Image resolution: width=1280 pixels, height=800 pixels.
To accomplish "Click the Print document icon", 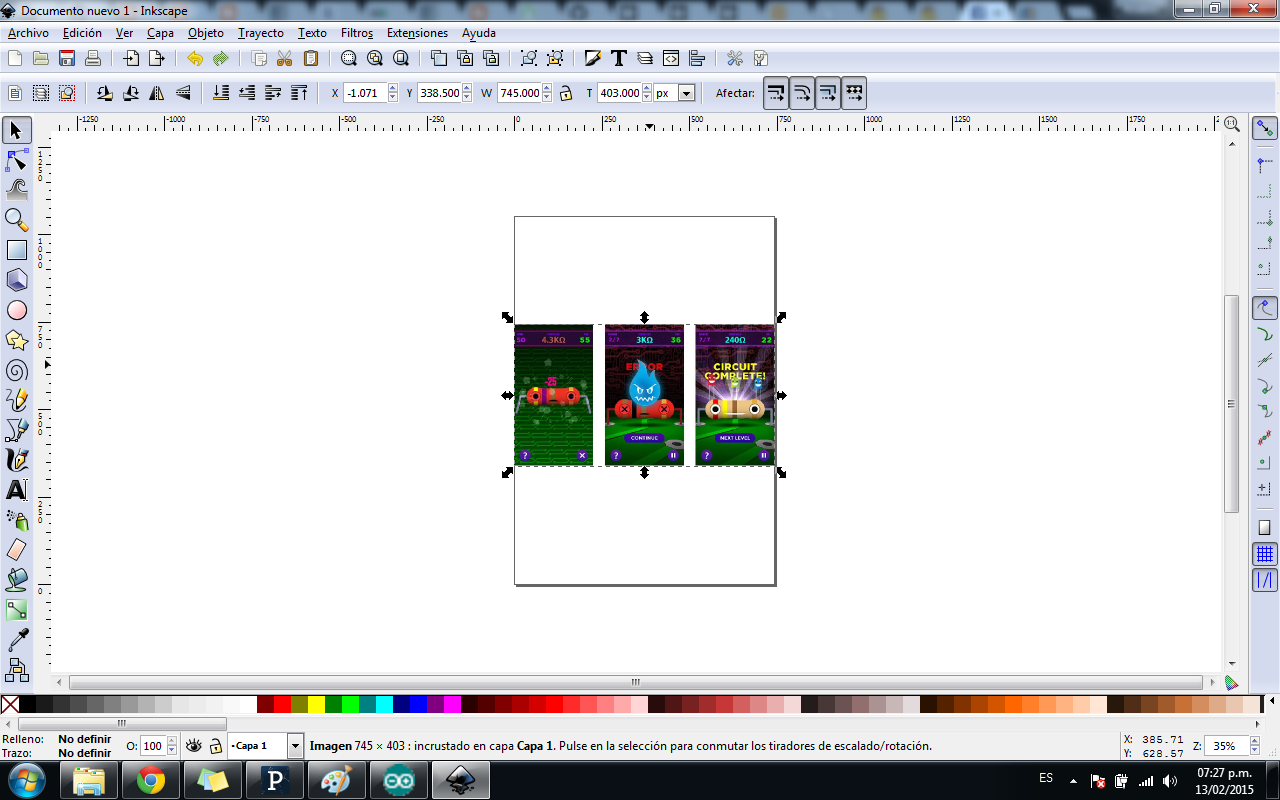I will click(x=93, y=58).
